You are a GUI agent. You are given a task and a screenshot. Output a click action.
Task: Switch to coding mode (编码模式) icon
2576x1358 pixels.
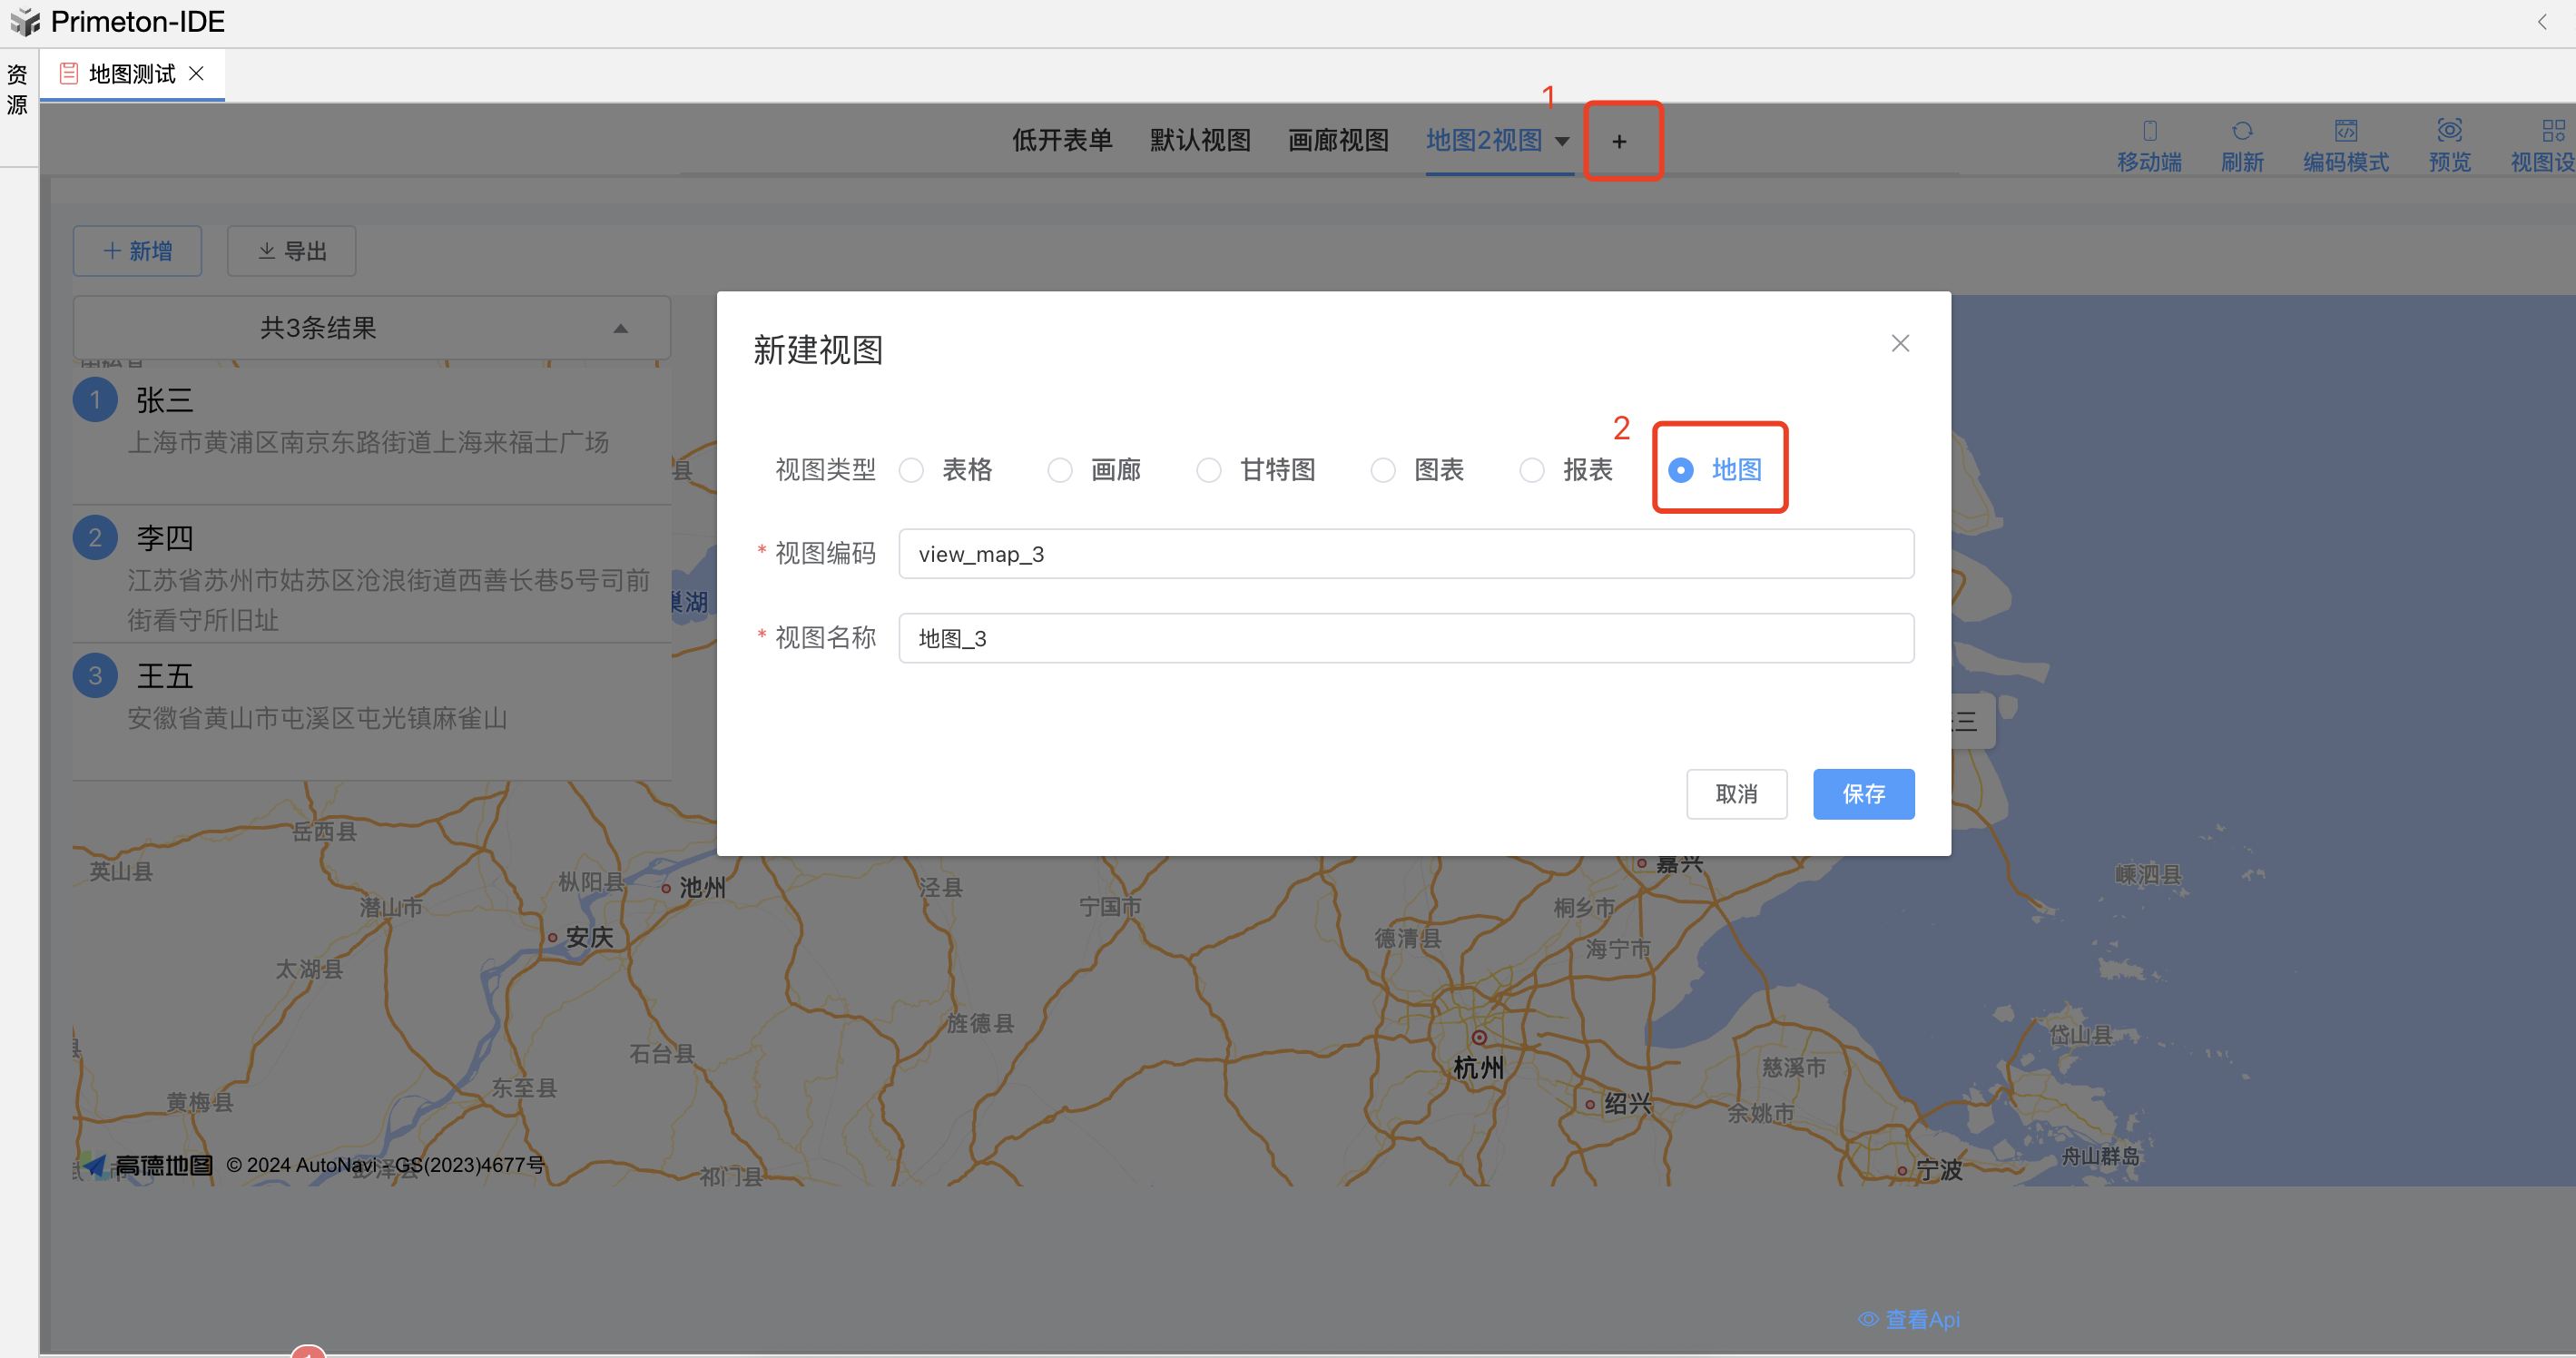pos(2345,131)
